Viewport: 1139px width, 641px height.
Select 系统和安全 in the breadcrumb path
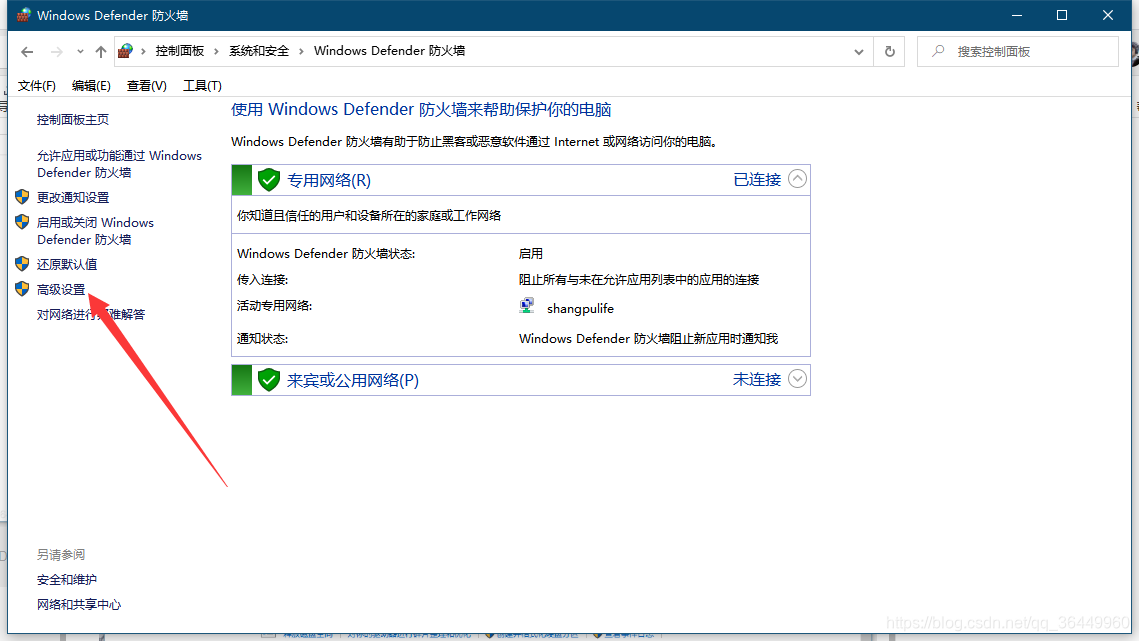[259, 51]
